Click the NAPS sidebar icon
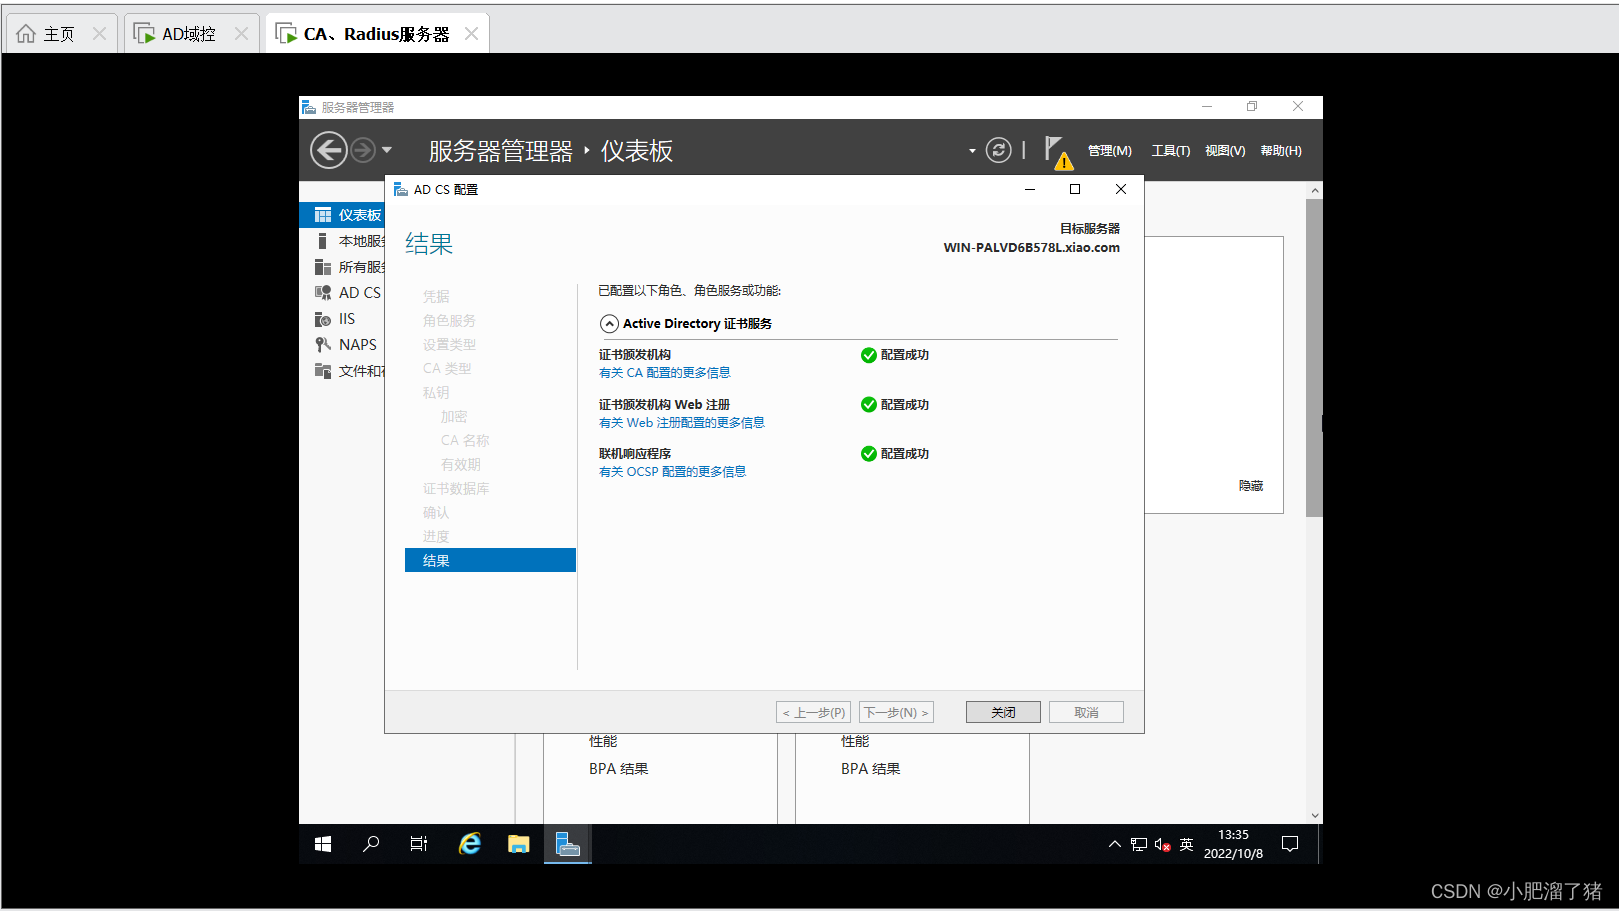The image size is (1619, 911). click(x=323, y=345)
